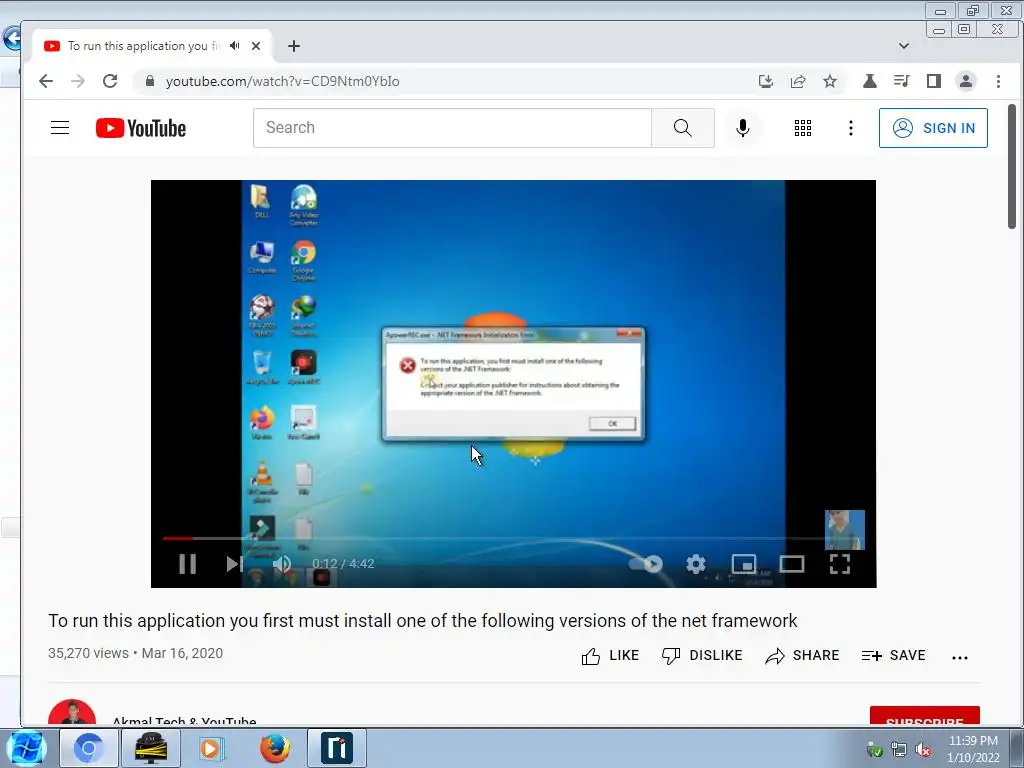Share this video
The width and height of the screenshot is (1024, 768).
pos(802,656)
